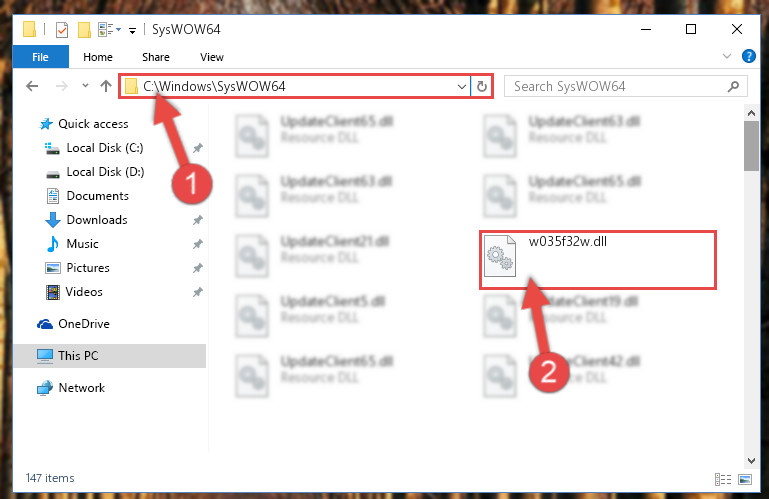The image size is (769, 499).
Task: Select Local Disk (D:) in sidebar
Action: (x=105, y=172)
